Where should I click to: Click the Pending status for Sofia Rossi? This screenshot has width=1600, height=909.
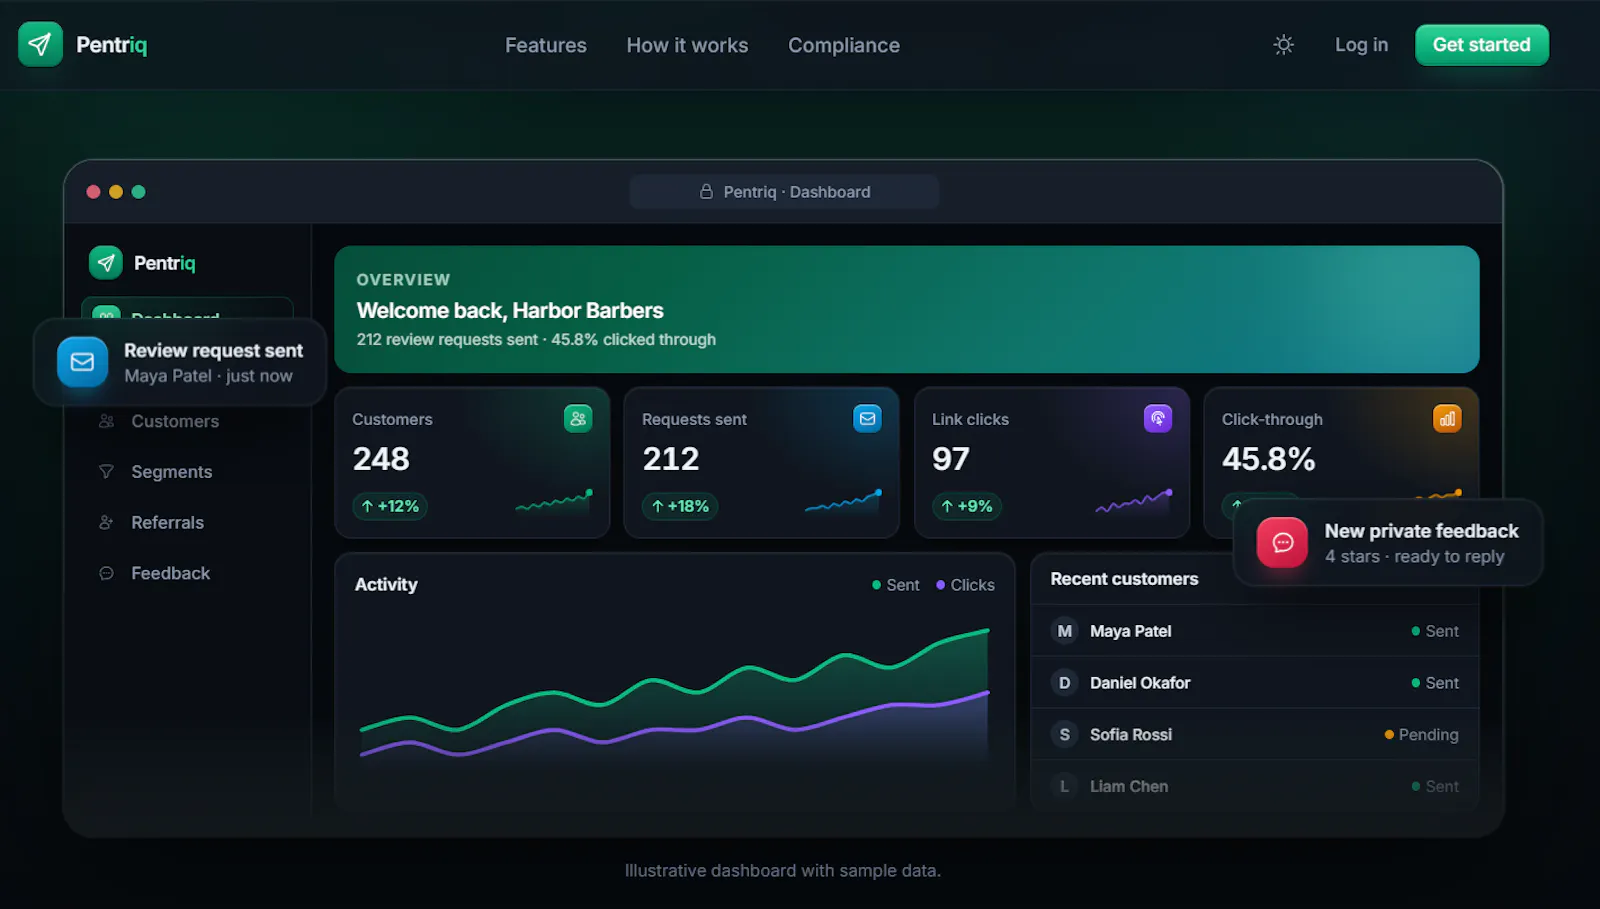click(x=1421, y=734)
